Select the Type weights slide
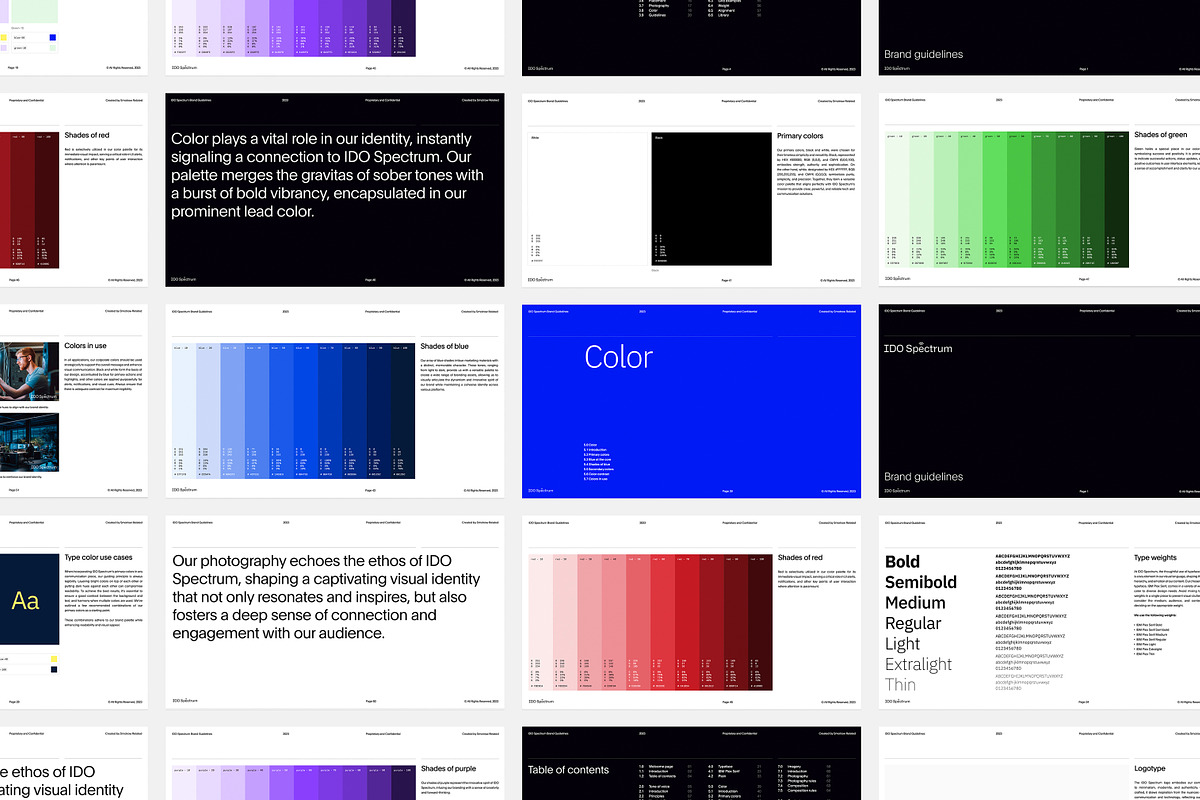1200x800 pixels. [x=1040, y=612]
